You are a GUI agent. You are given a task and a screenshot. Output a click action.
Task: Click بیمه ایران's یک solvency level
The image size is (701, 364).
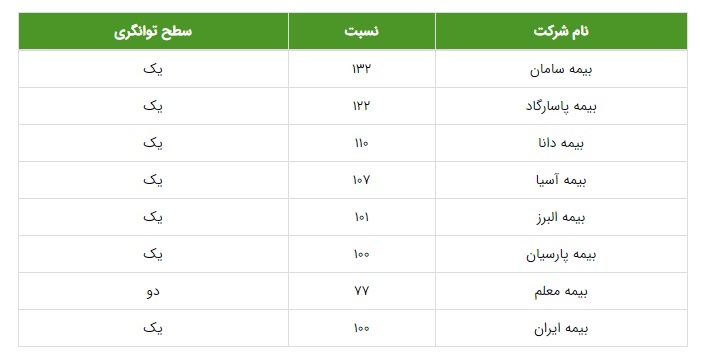[153, 329]
